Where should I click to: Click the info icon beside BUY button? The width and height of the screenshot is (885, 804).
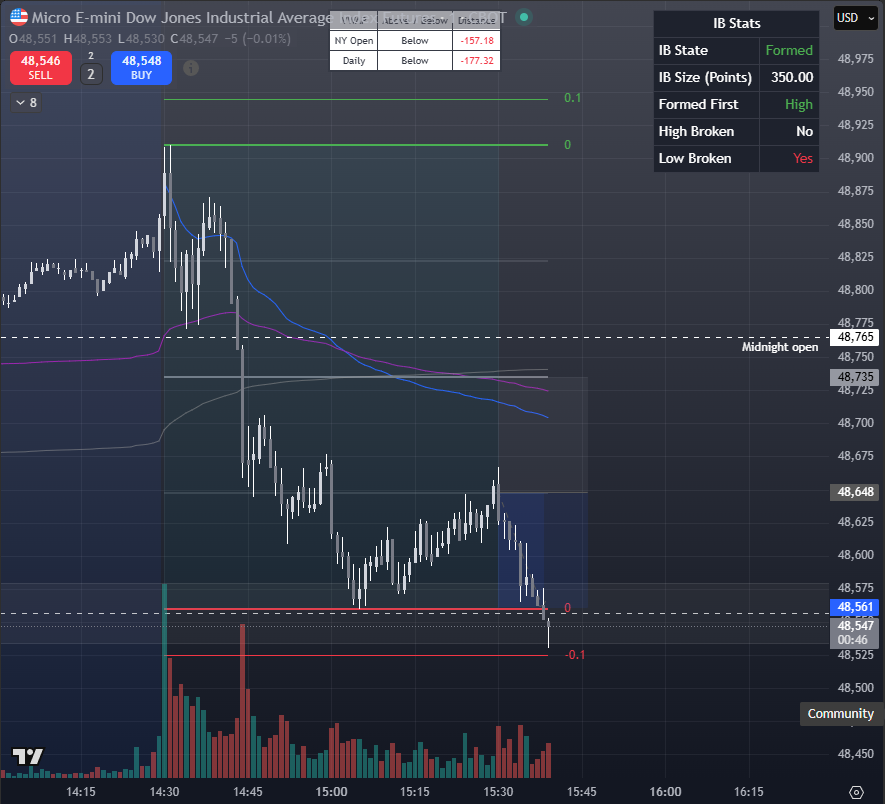[x=191, y=68]
